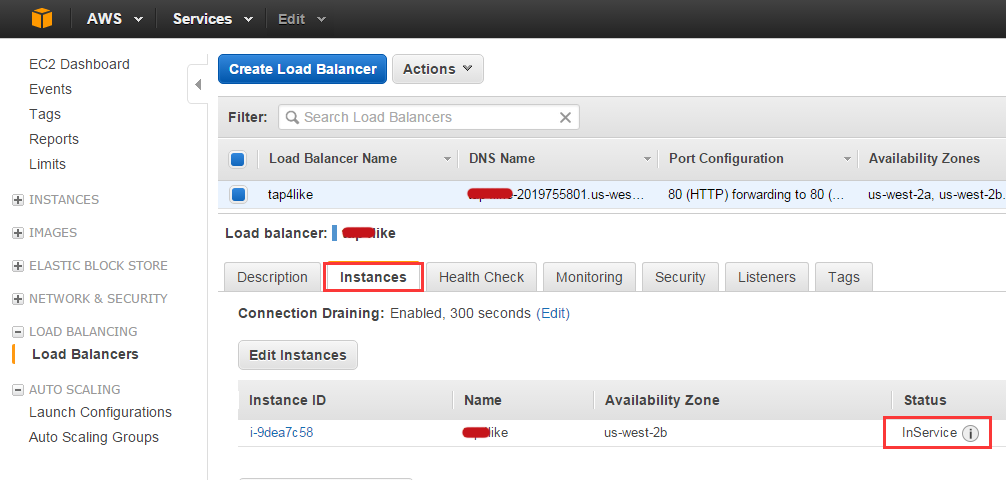Screen dimensions: 1006x480
Task: Click the AWS orange cube logo
Action: pos(42,19)
